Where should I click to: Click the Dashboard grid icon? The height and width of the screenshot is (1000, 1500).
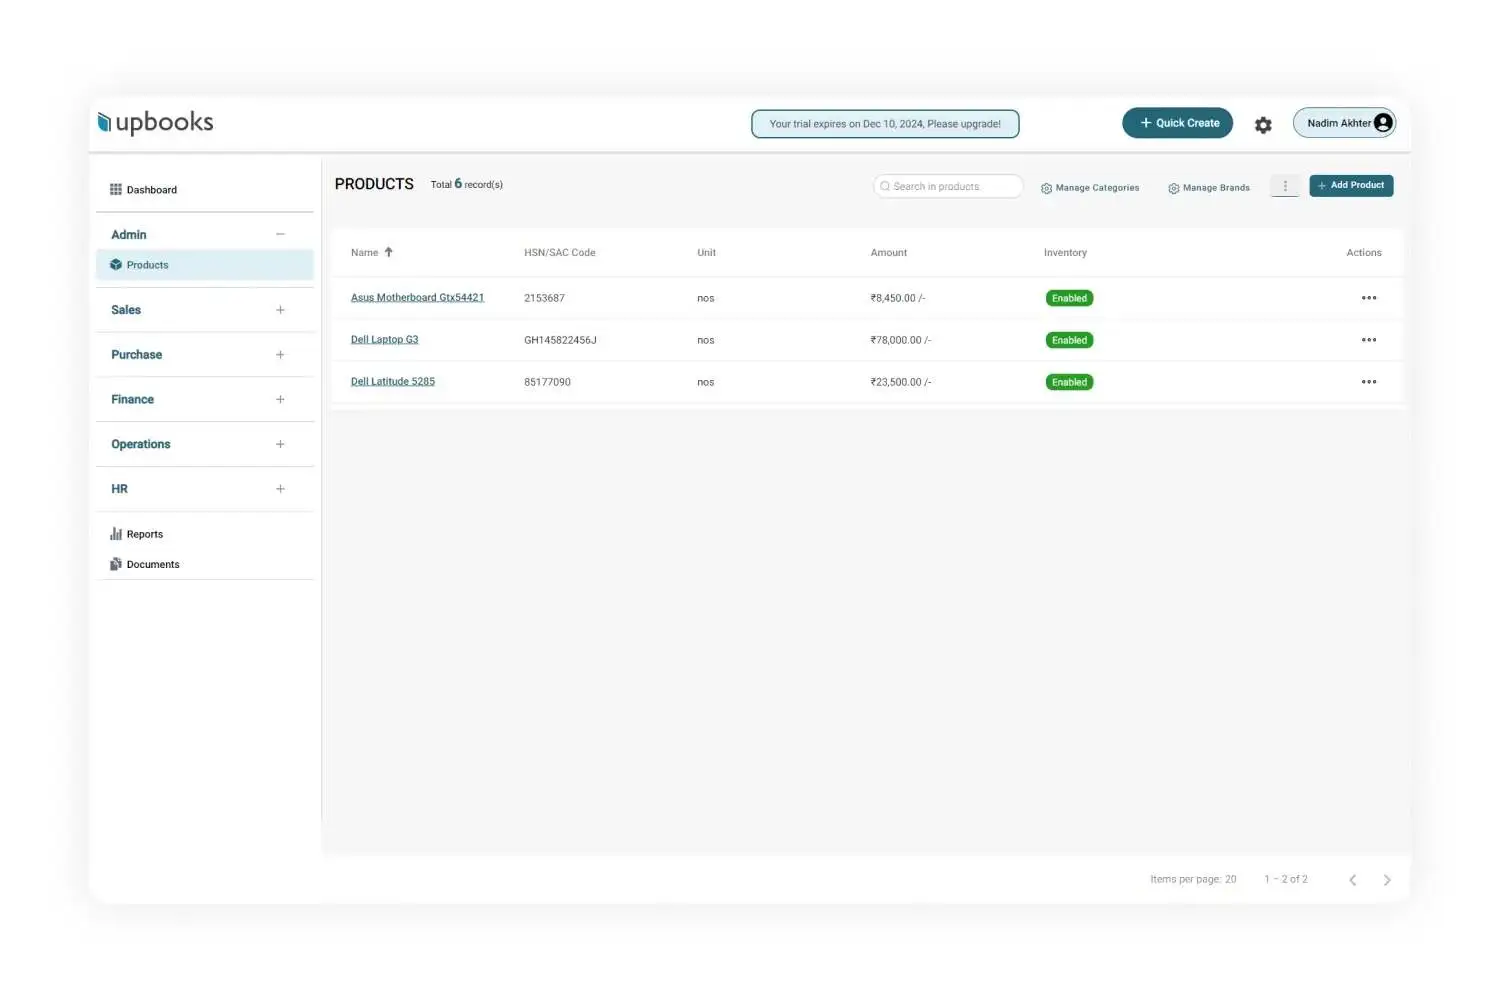point(116,190)
